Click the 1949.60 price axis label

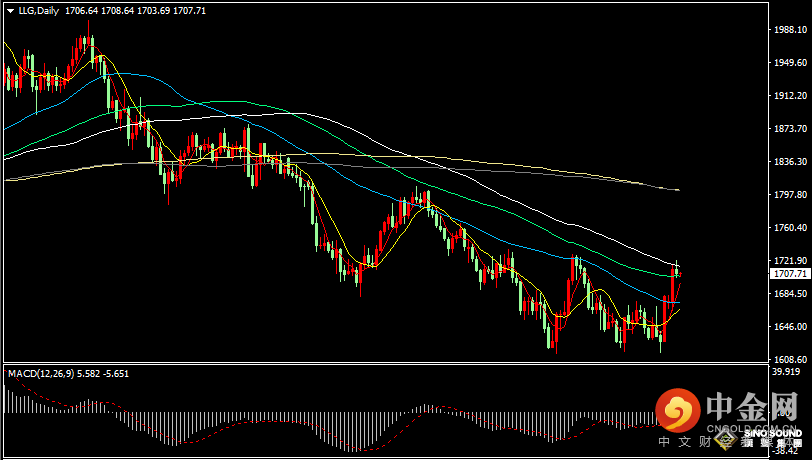point(791,63)
